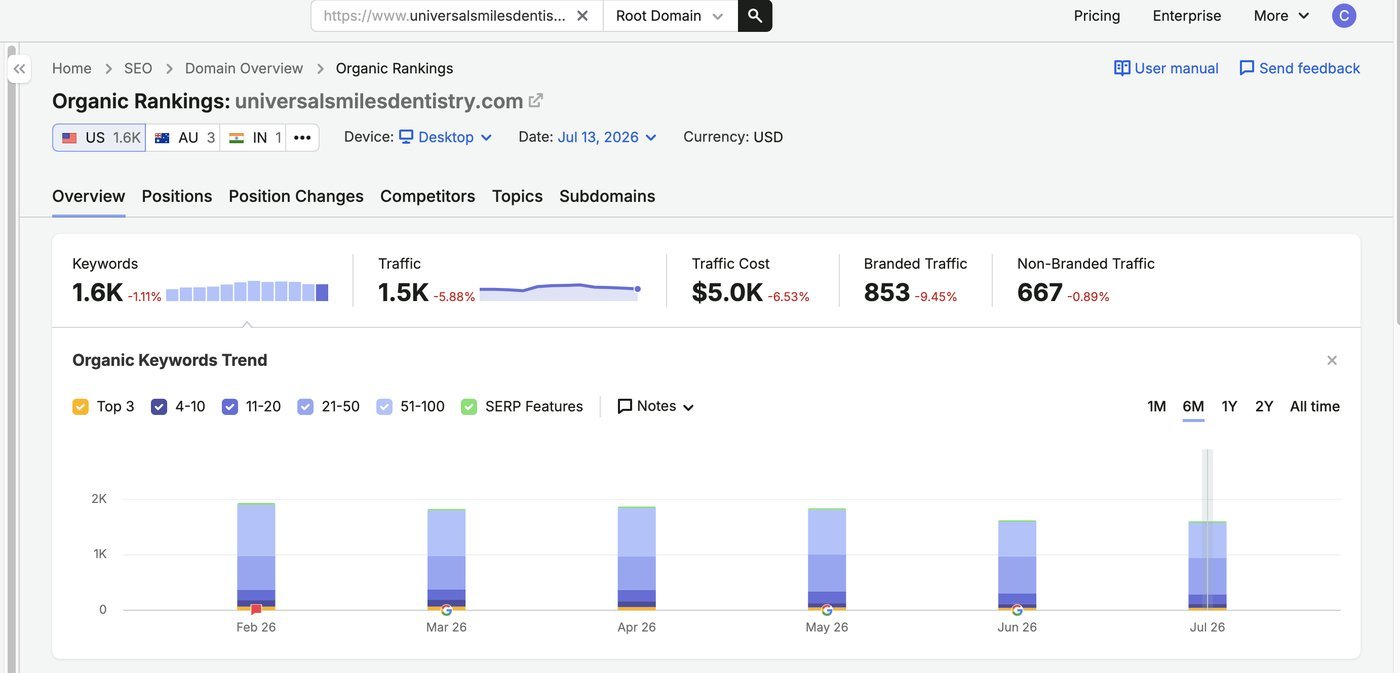Click the Google update marker on Mar 26
The image size is (1400, 673).
pos(446,610)
